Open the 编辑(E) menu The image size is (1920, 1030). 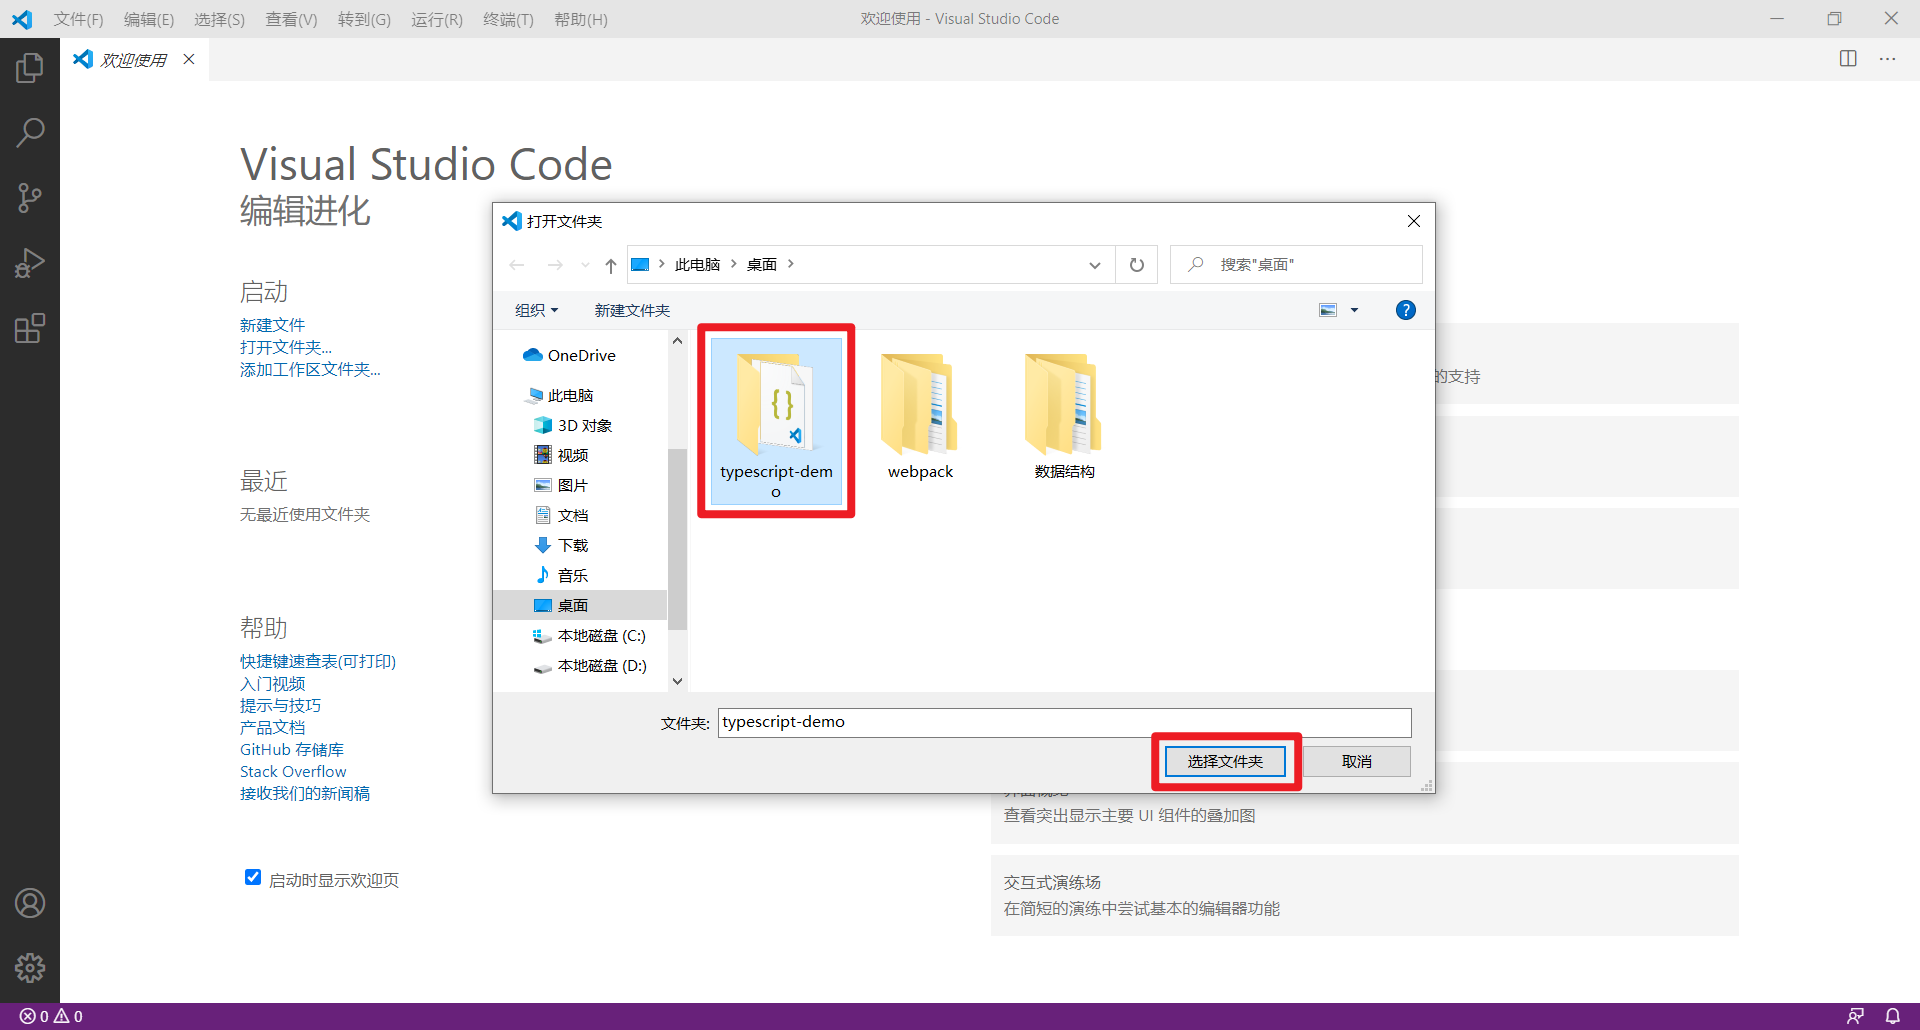point(149,19)
